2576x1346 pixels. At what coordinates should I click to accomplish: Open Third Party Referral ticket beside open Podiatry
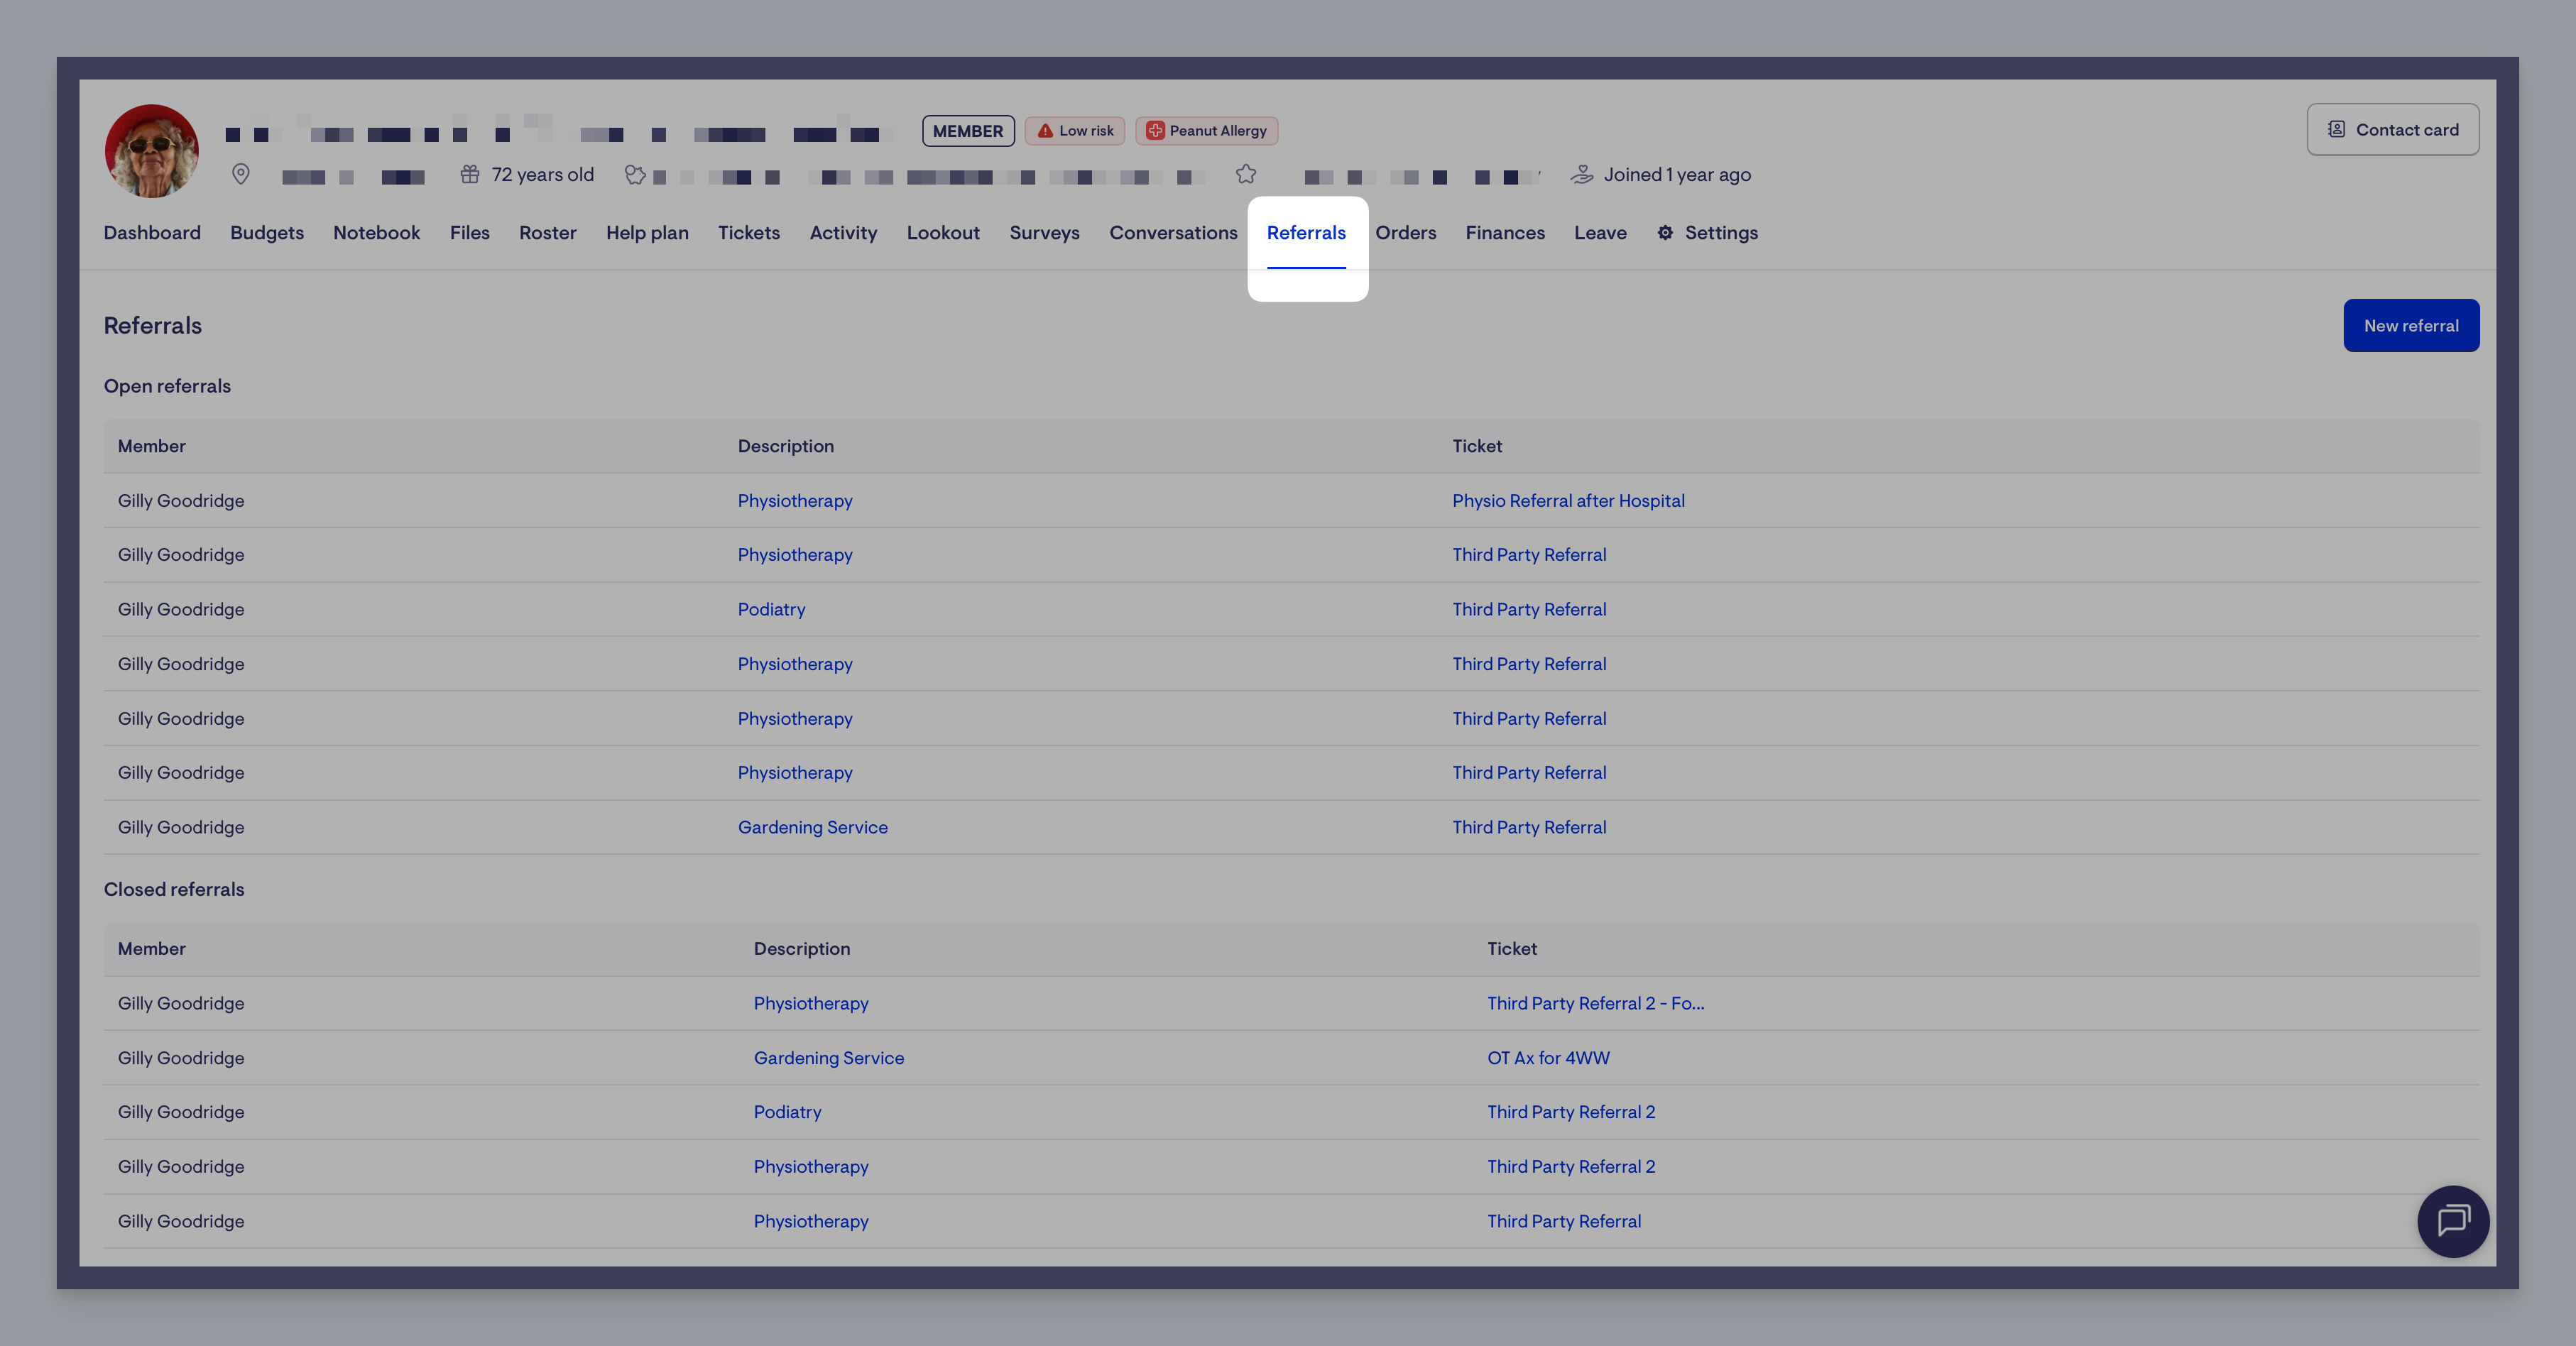tap(1529, 610)
